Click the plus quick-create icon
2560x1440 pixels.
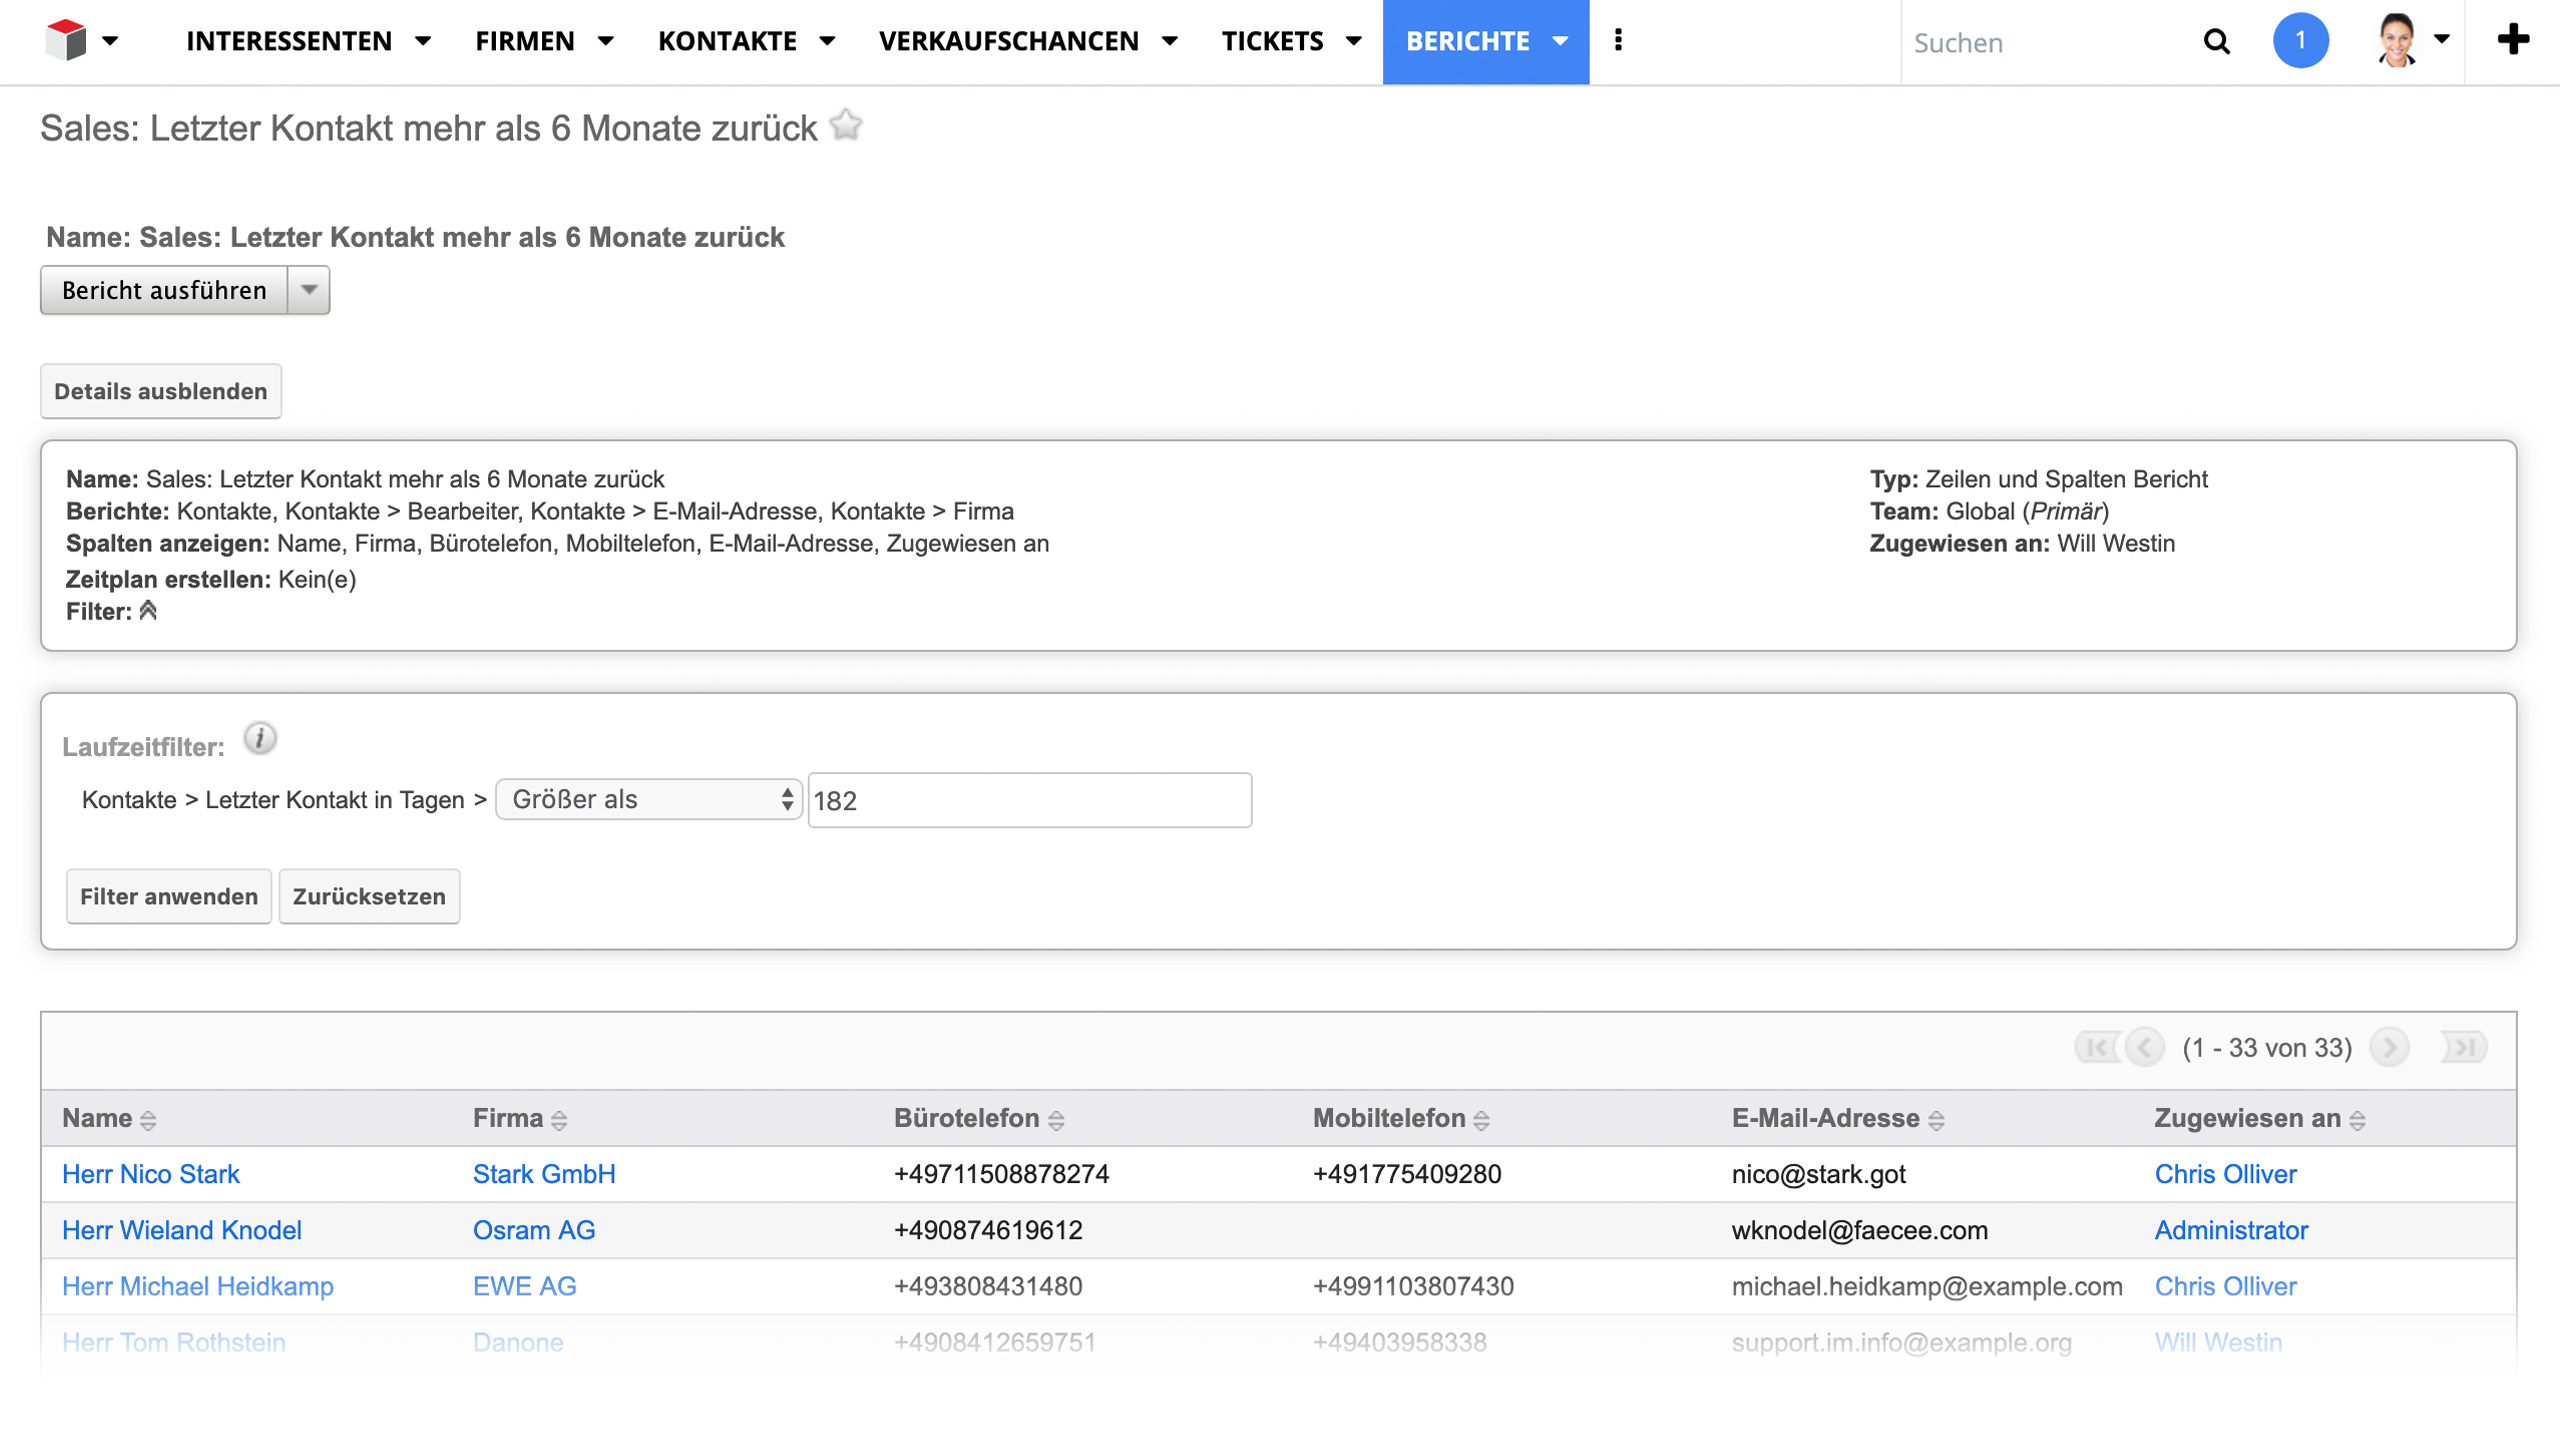click(2512, 41)
